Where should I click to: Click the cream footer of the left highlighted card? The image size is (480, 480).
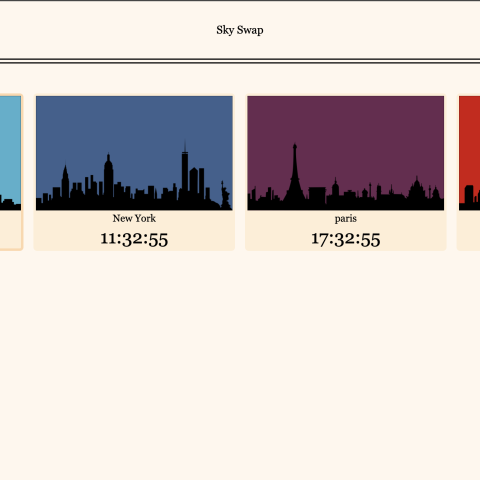tap(11, 229)
